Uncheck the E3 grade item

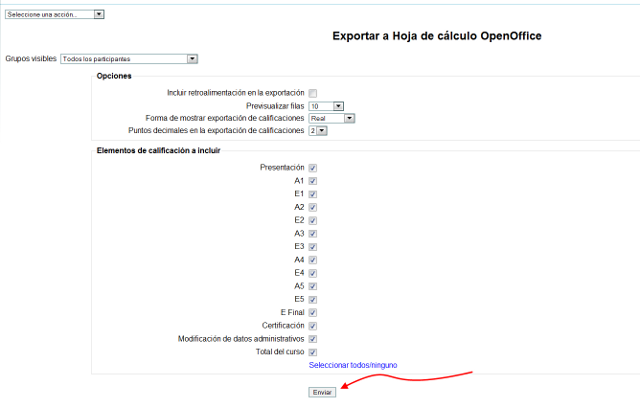pos(313,246)
